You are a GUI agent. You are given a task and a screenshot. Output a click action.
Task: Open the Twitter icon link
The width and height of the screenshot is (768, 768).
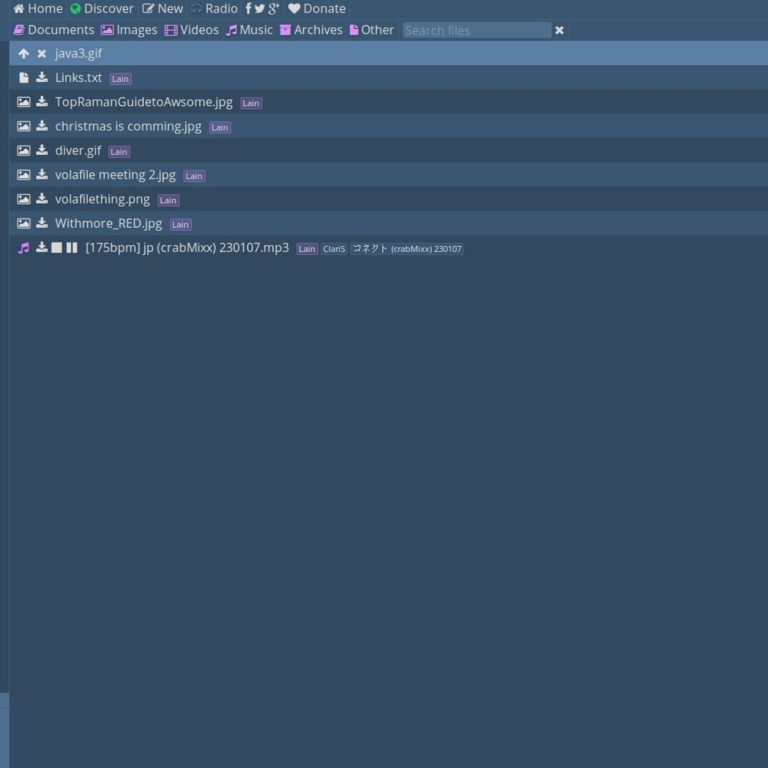coord(260,8)
